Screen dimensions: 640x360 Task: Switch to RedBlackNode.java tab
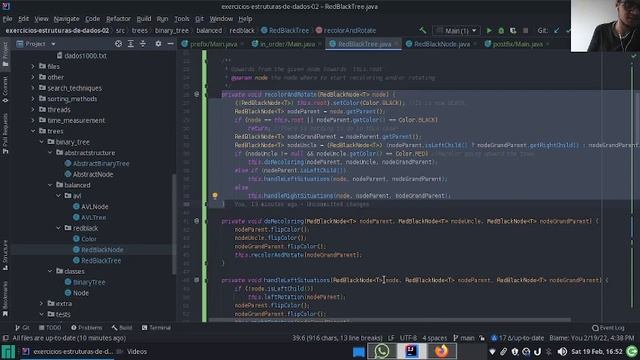click(x=442, y=44)
